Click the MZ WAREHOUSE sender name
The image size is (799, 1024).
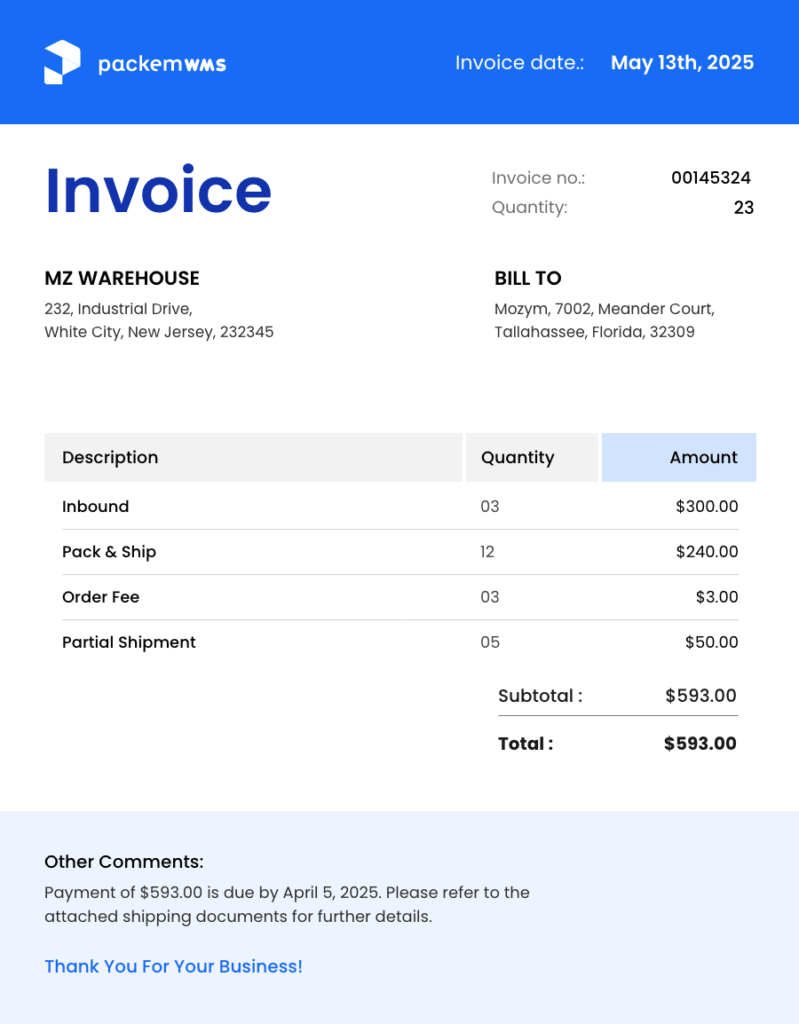coord(122,278)
